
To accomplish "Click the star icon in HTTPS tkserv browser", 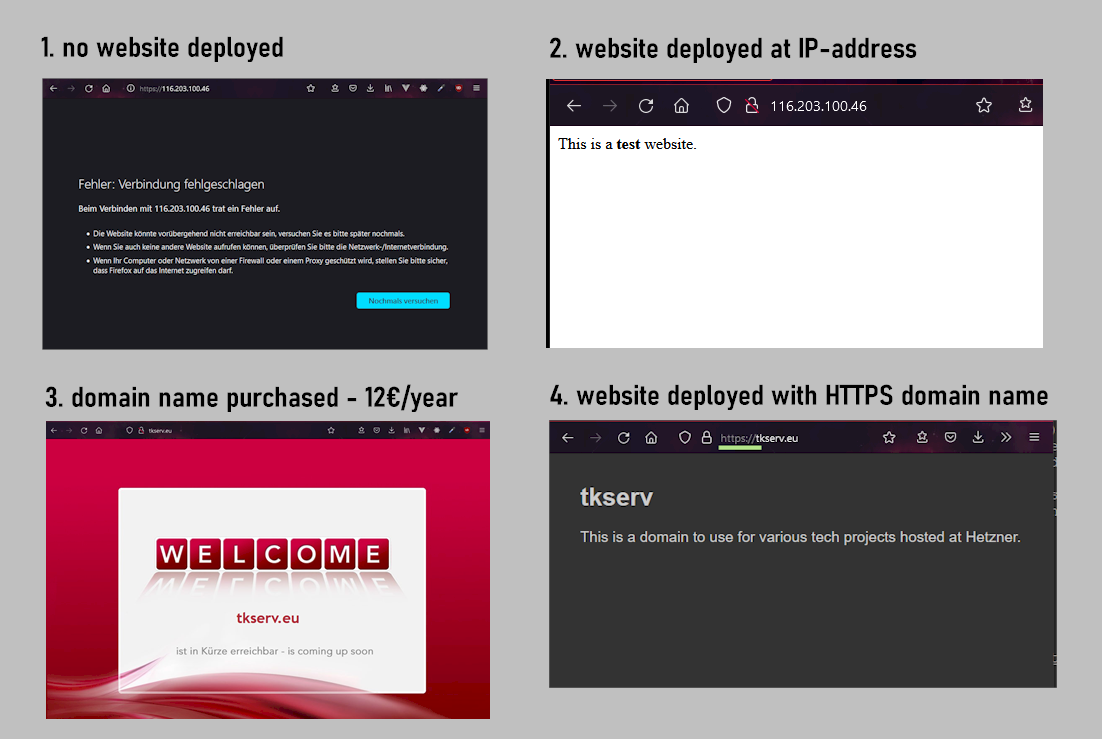I will (x=889, y=438).
